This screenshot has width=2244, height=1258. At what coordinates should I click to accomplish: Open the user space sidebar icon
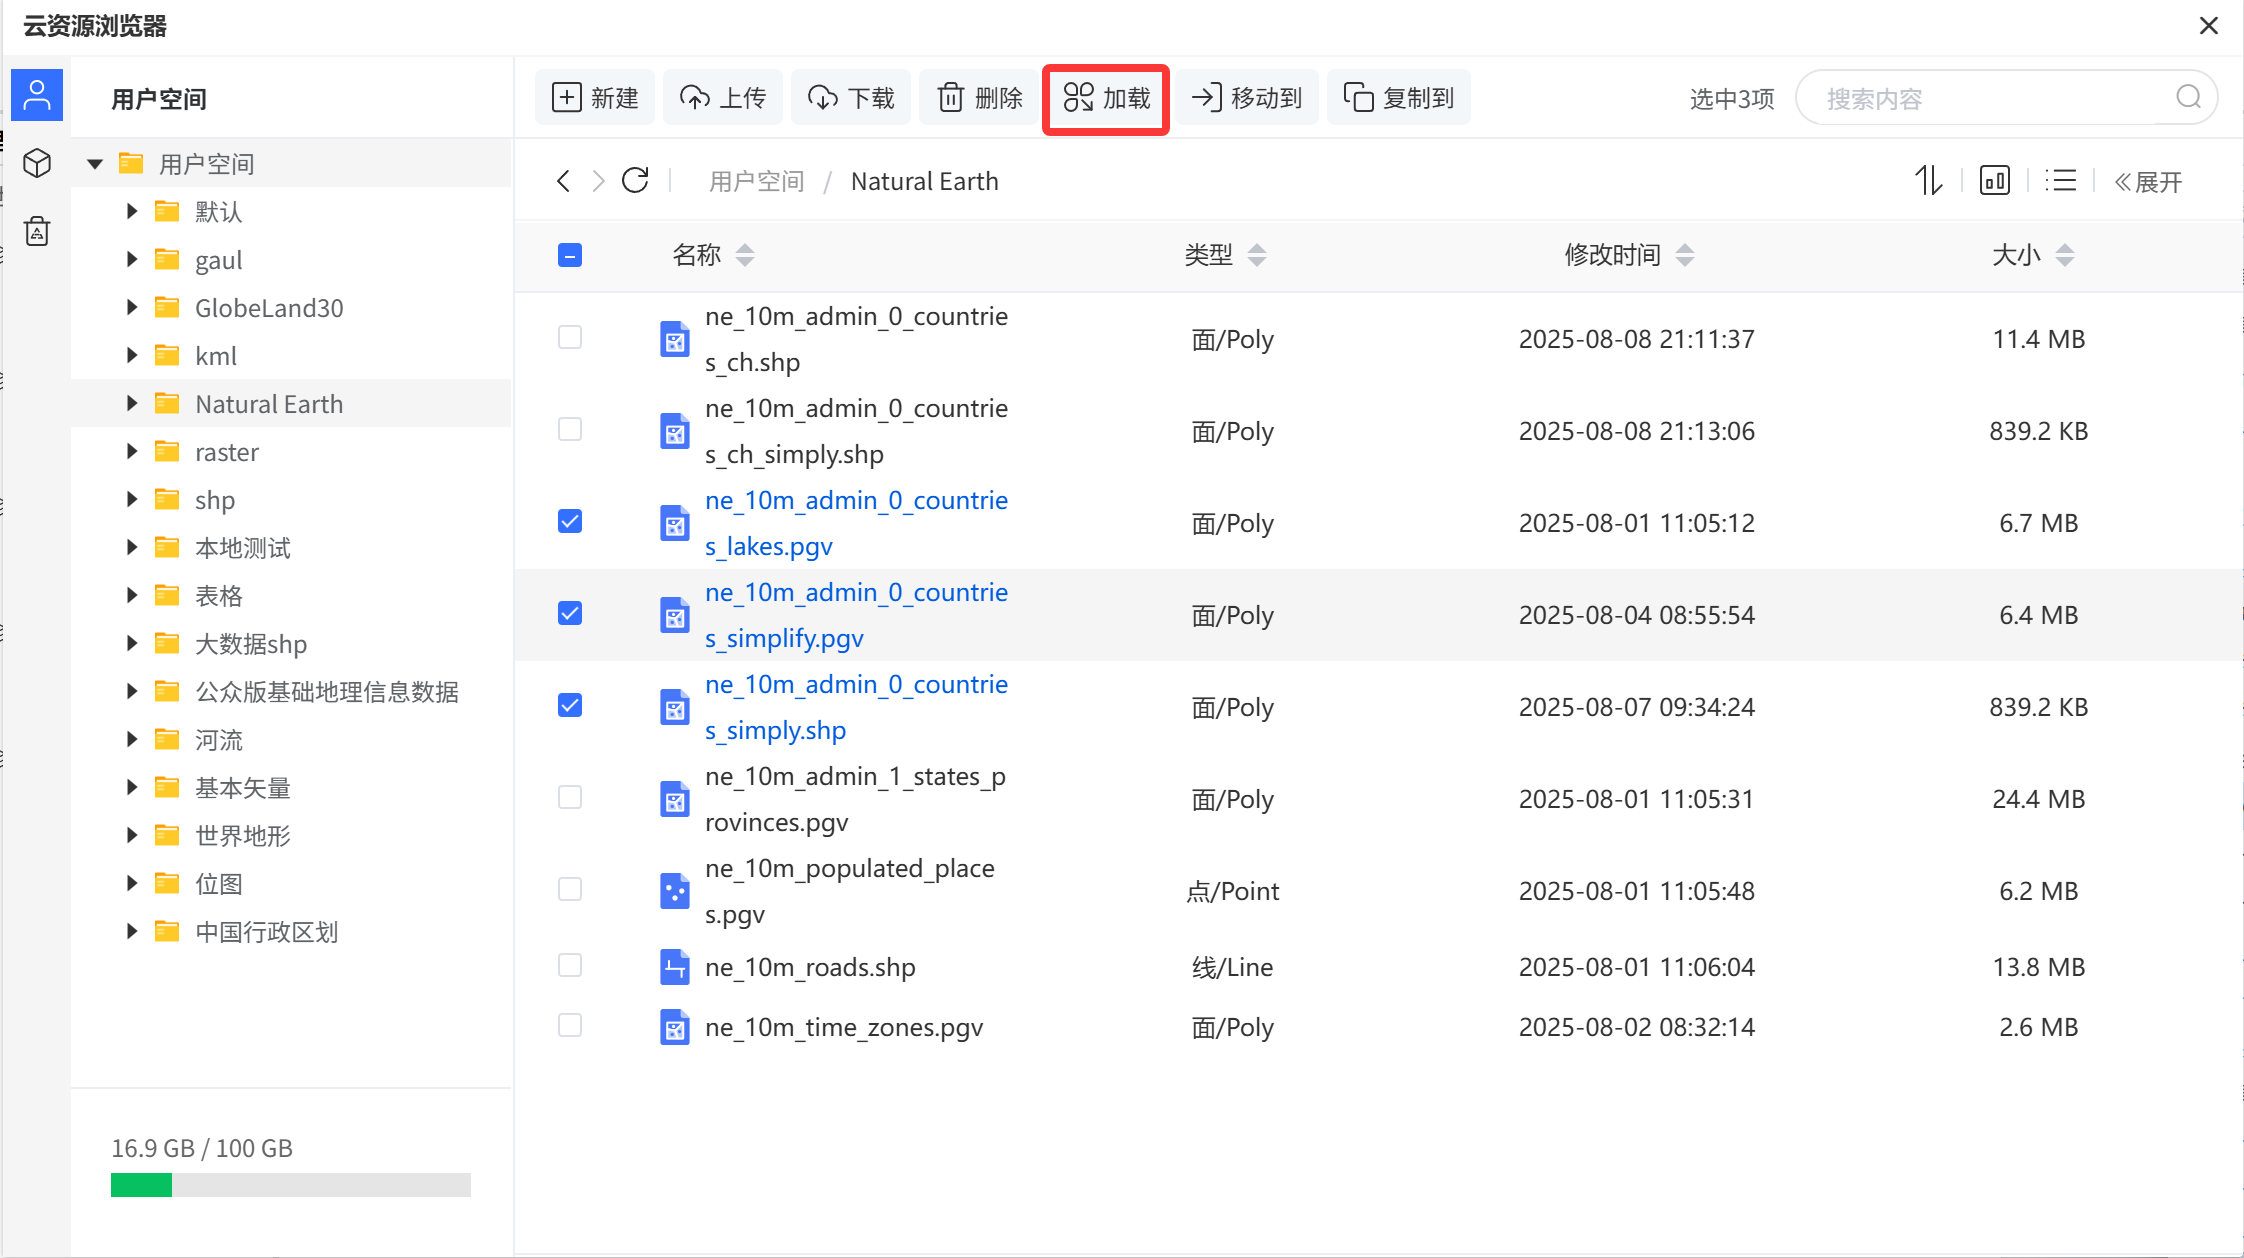point(37,96)
